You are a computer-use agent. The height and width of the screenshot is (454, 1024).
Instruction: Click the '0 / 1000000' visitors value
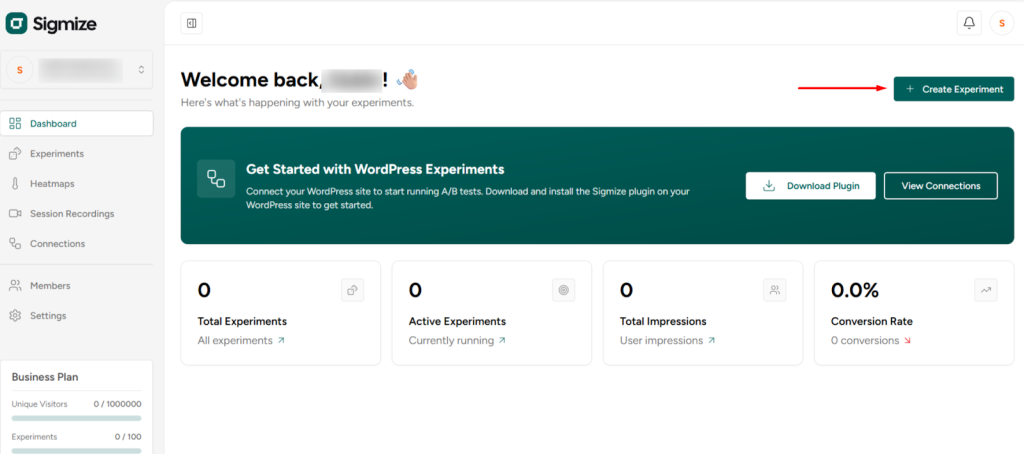tap(118, 404)
